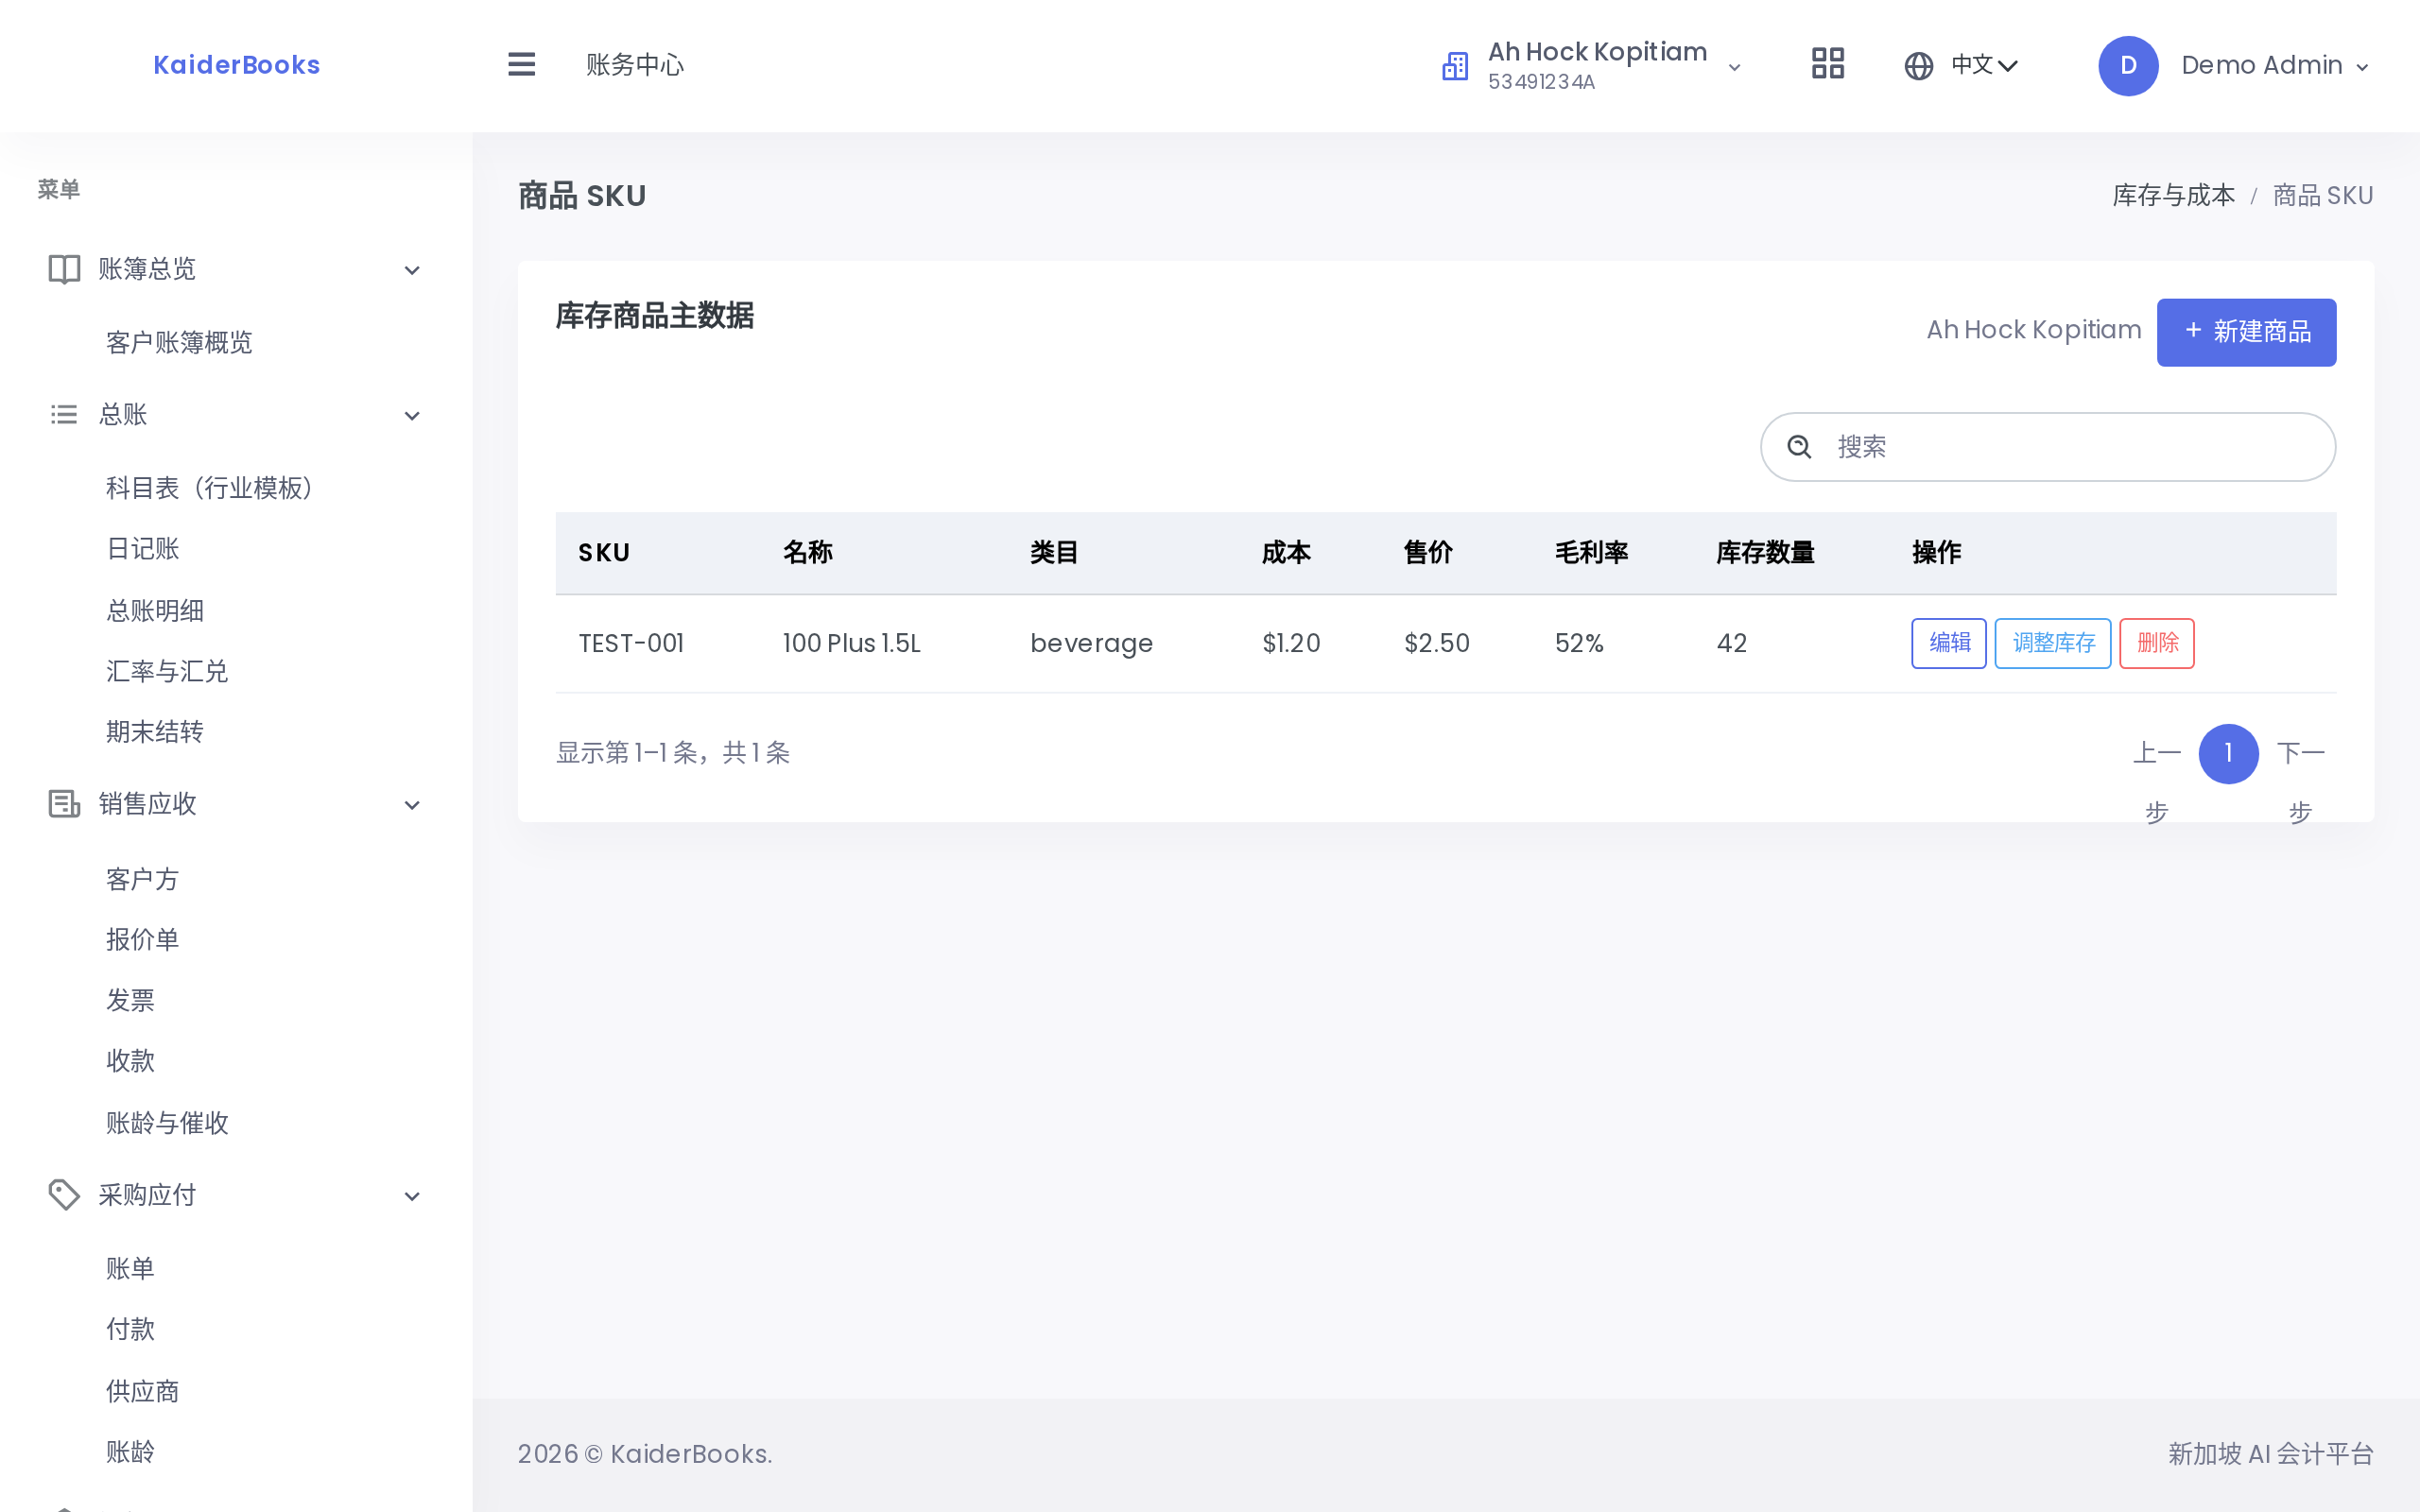
Task: Go to next page with 下一步
Action: pos(2300,782)
